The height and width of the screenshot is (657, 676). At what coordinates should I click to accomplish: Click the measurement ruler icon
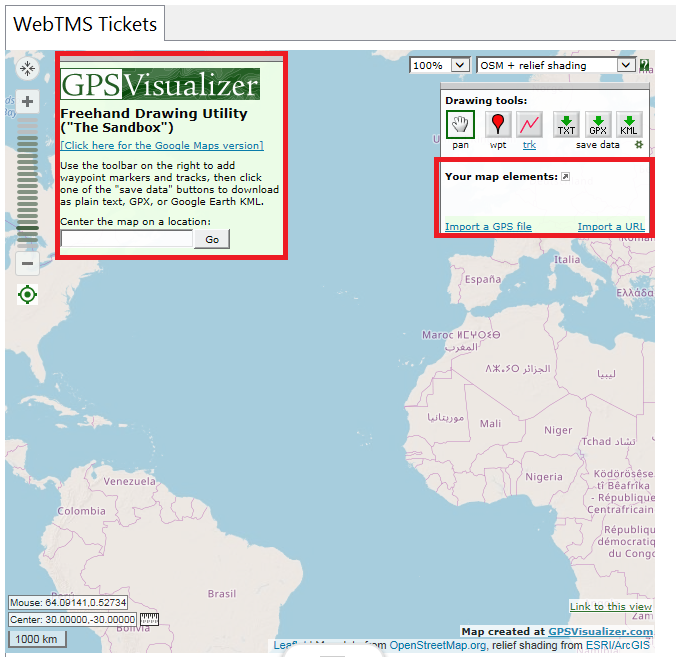[149, 619]
